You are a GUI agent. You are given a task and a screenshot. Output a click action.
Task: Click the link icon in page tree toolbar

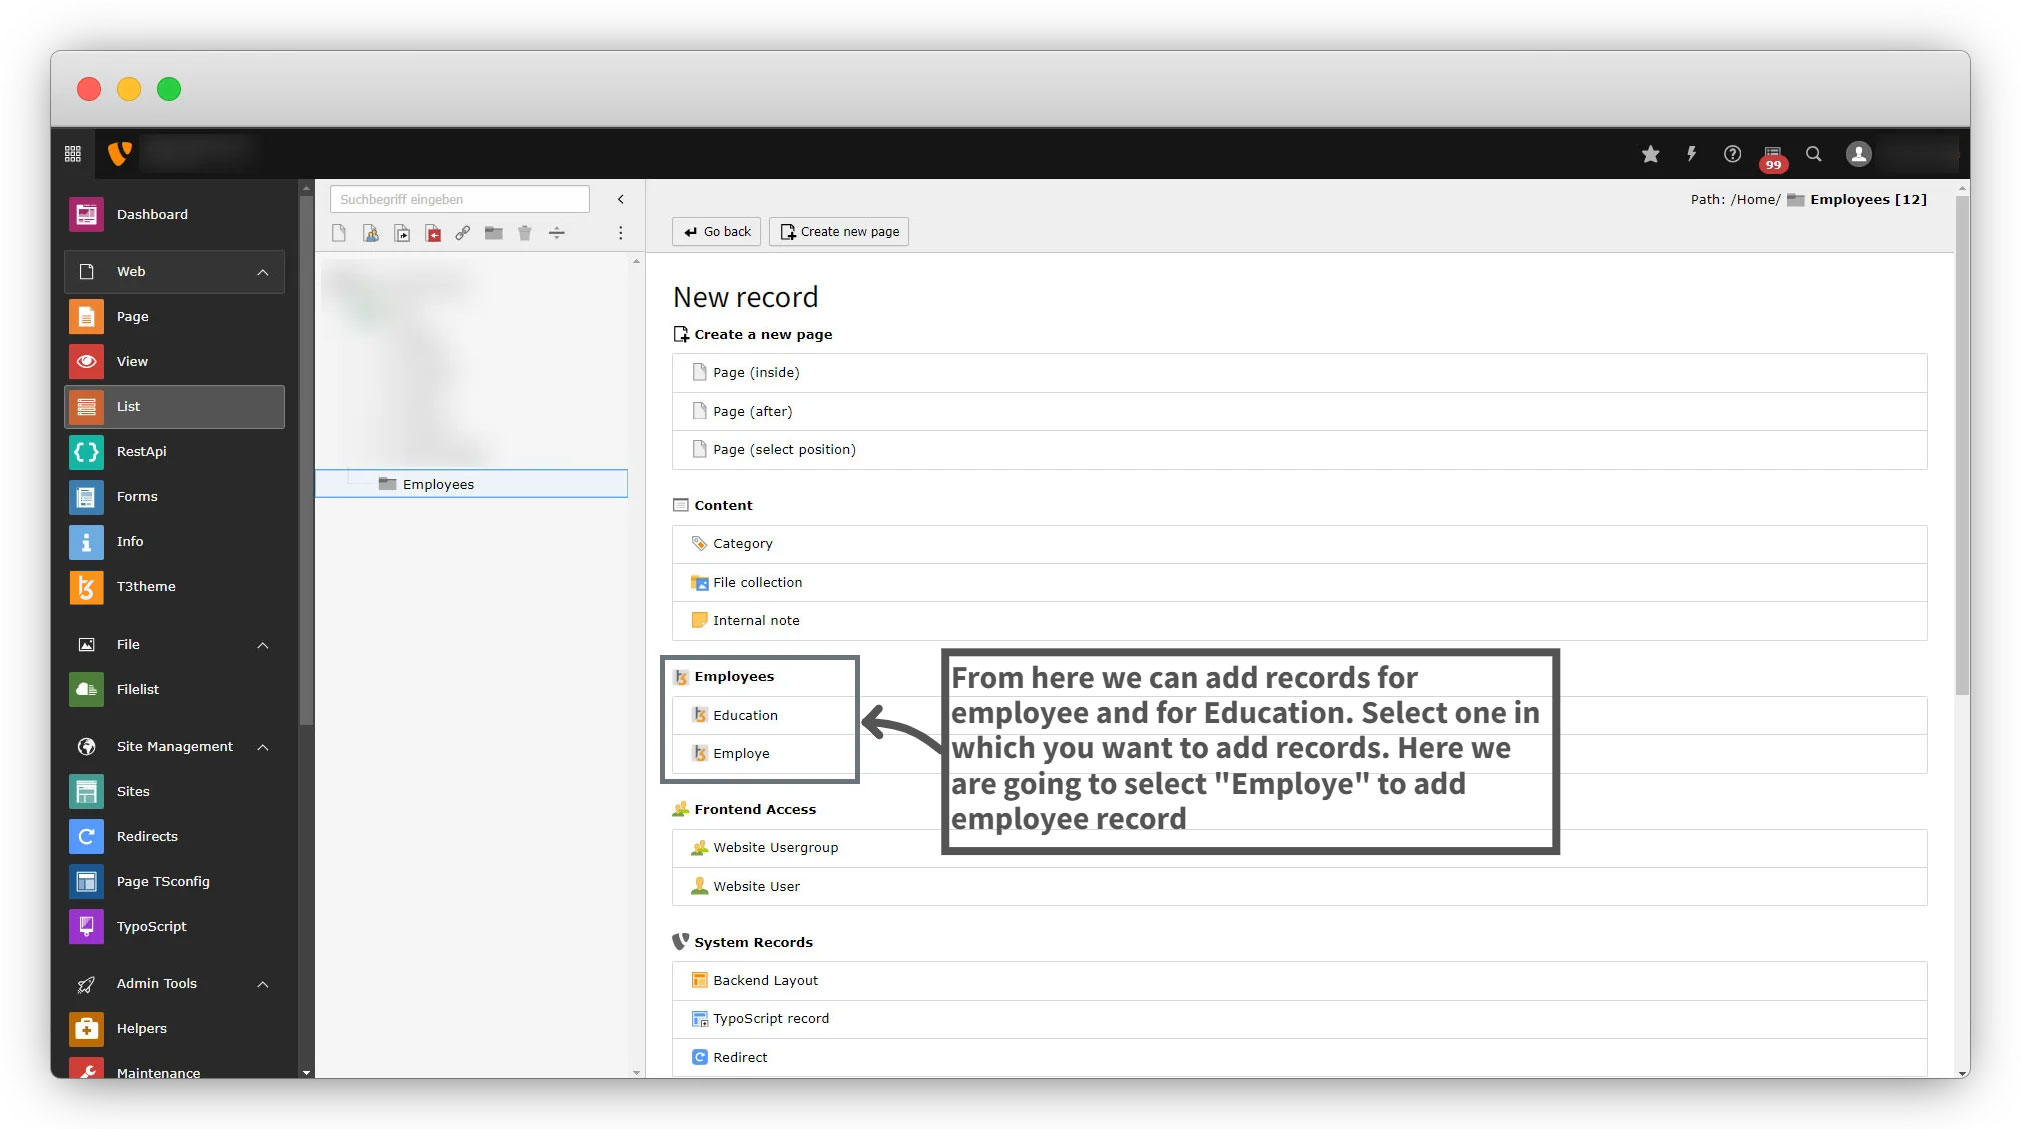coord(462,233)
